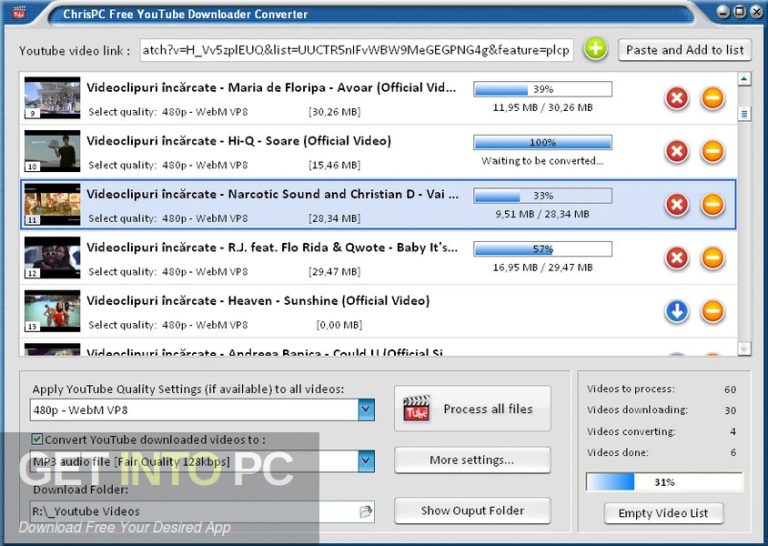The image size is (768, 546).
Task: Click the Youtube video link input field
Action: click(x=357, y=50)
